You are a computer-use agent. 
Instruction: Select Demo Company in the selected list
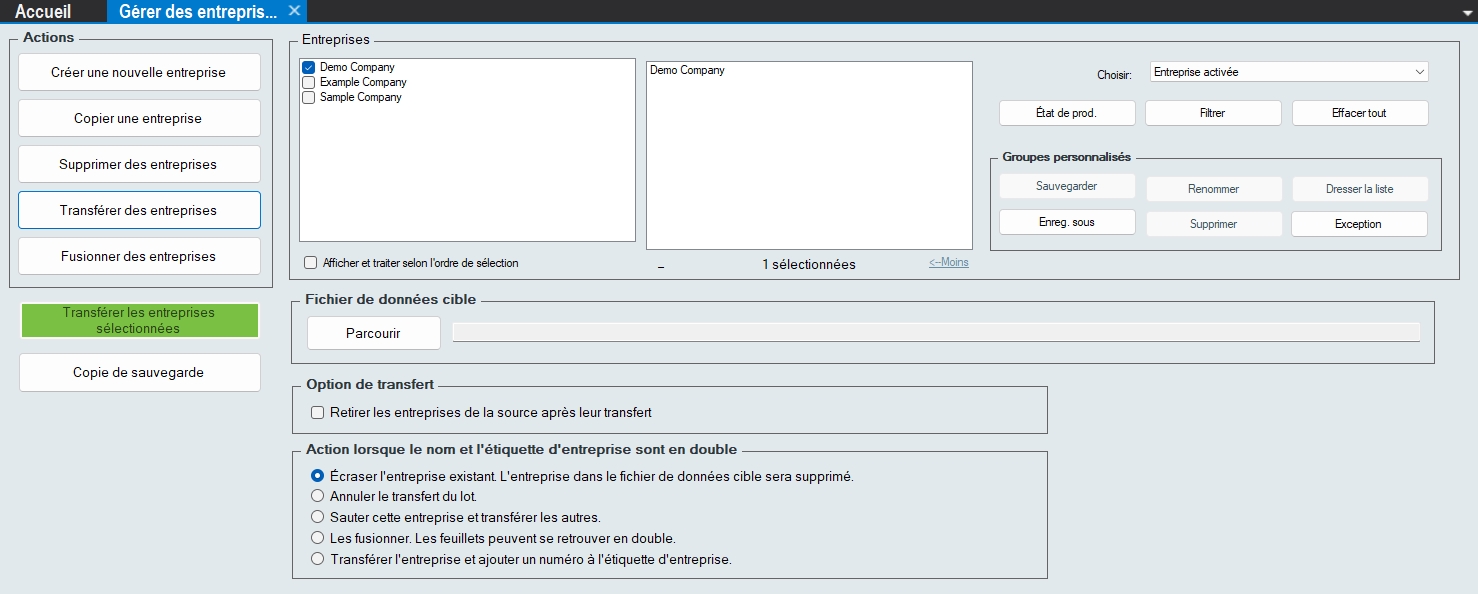(687, 71)
